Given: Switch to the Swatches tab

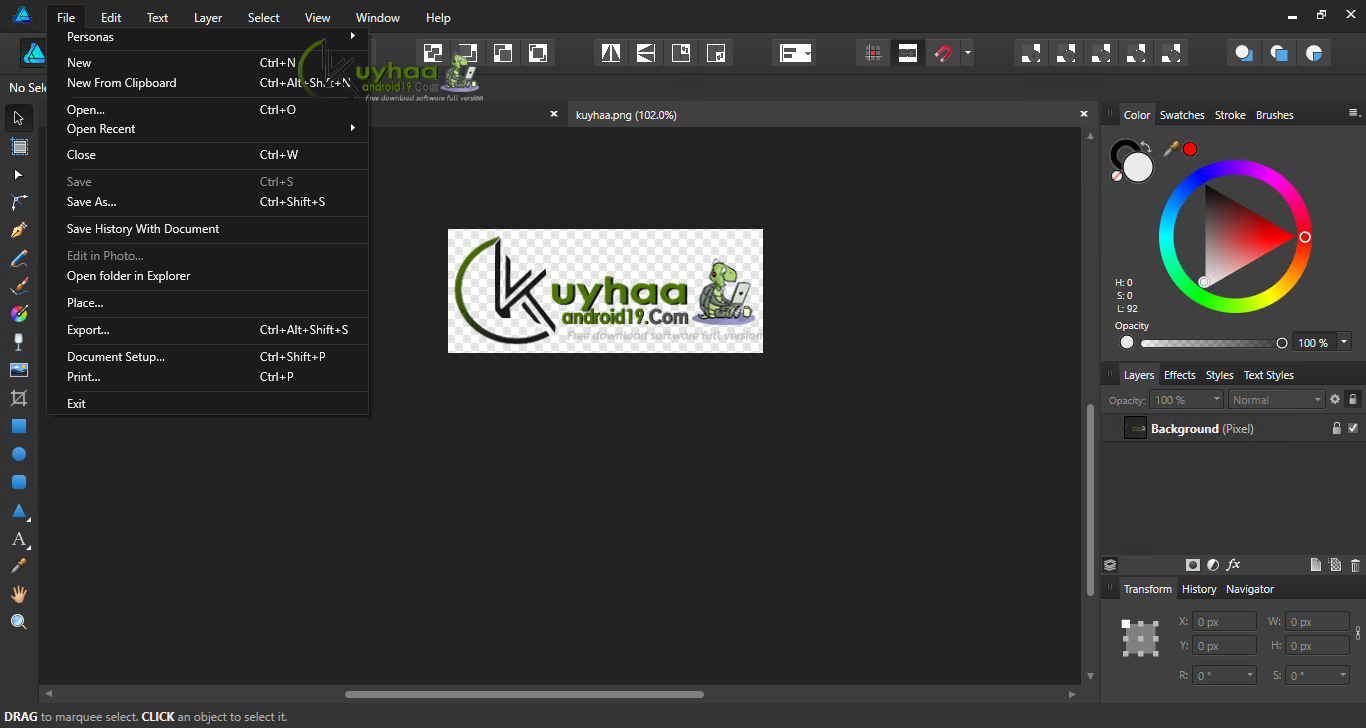Looking at the screenshot, I should click(x=1181, y=114).
